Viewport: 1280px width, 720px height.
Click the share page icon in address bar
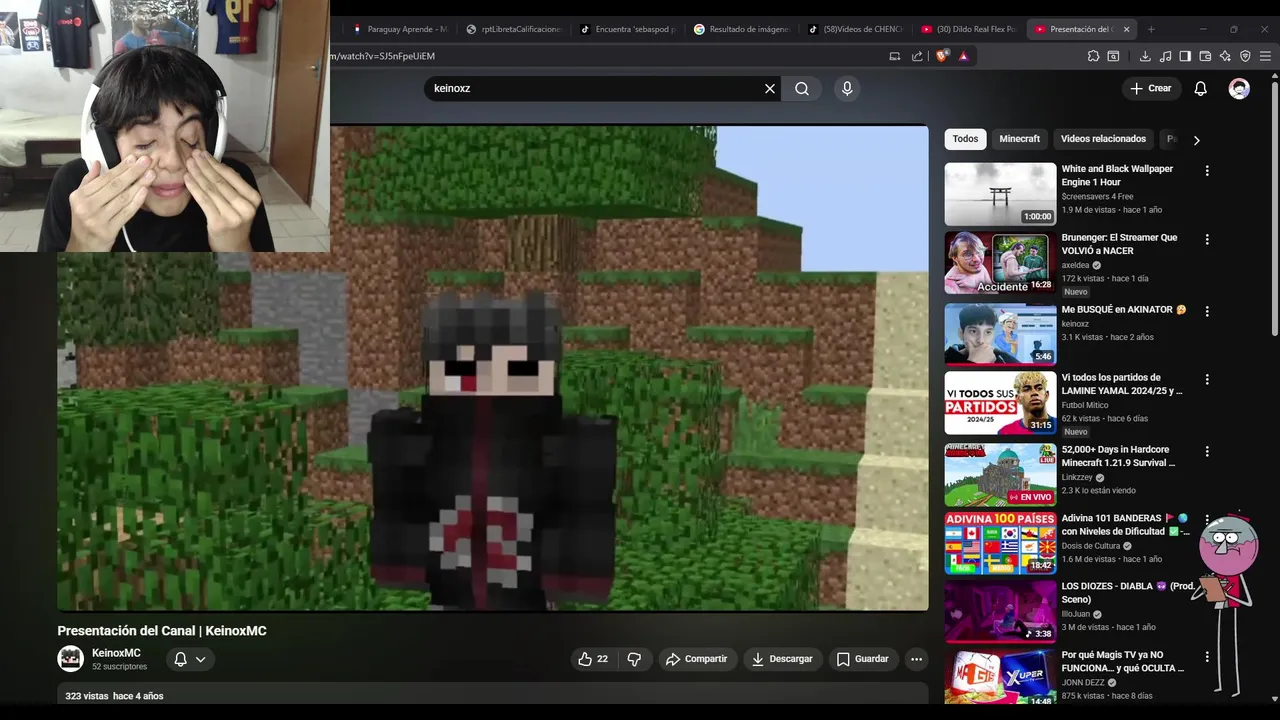click(x=918, y=56)
